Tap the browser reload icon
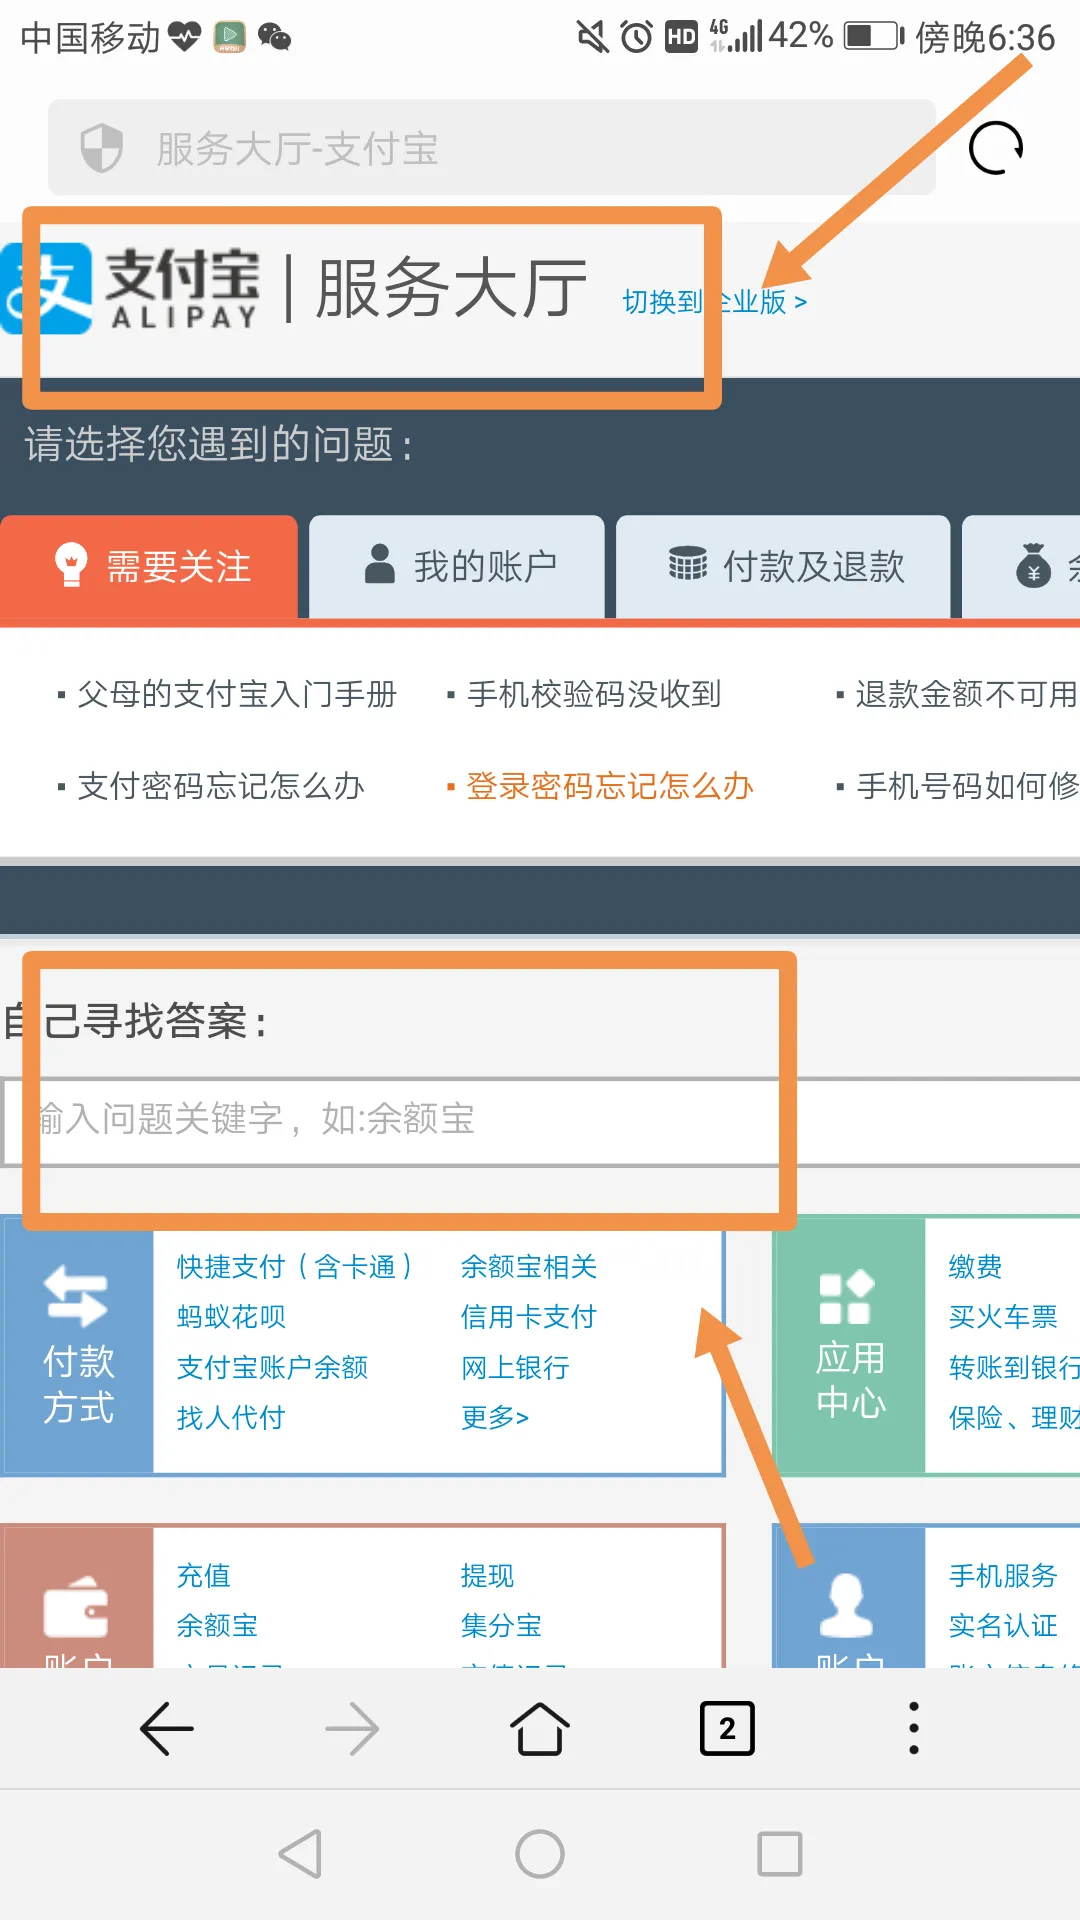This screenshot has height=1920, width=1080. coord(996,148)
